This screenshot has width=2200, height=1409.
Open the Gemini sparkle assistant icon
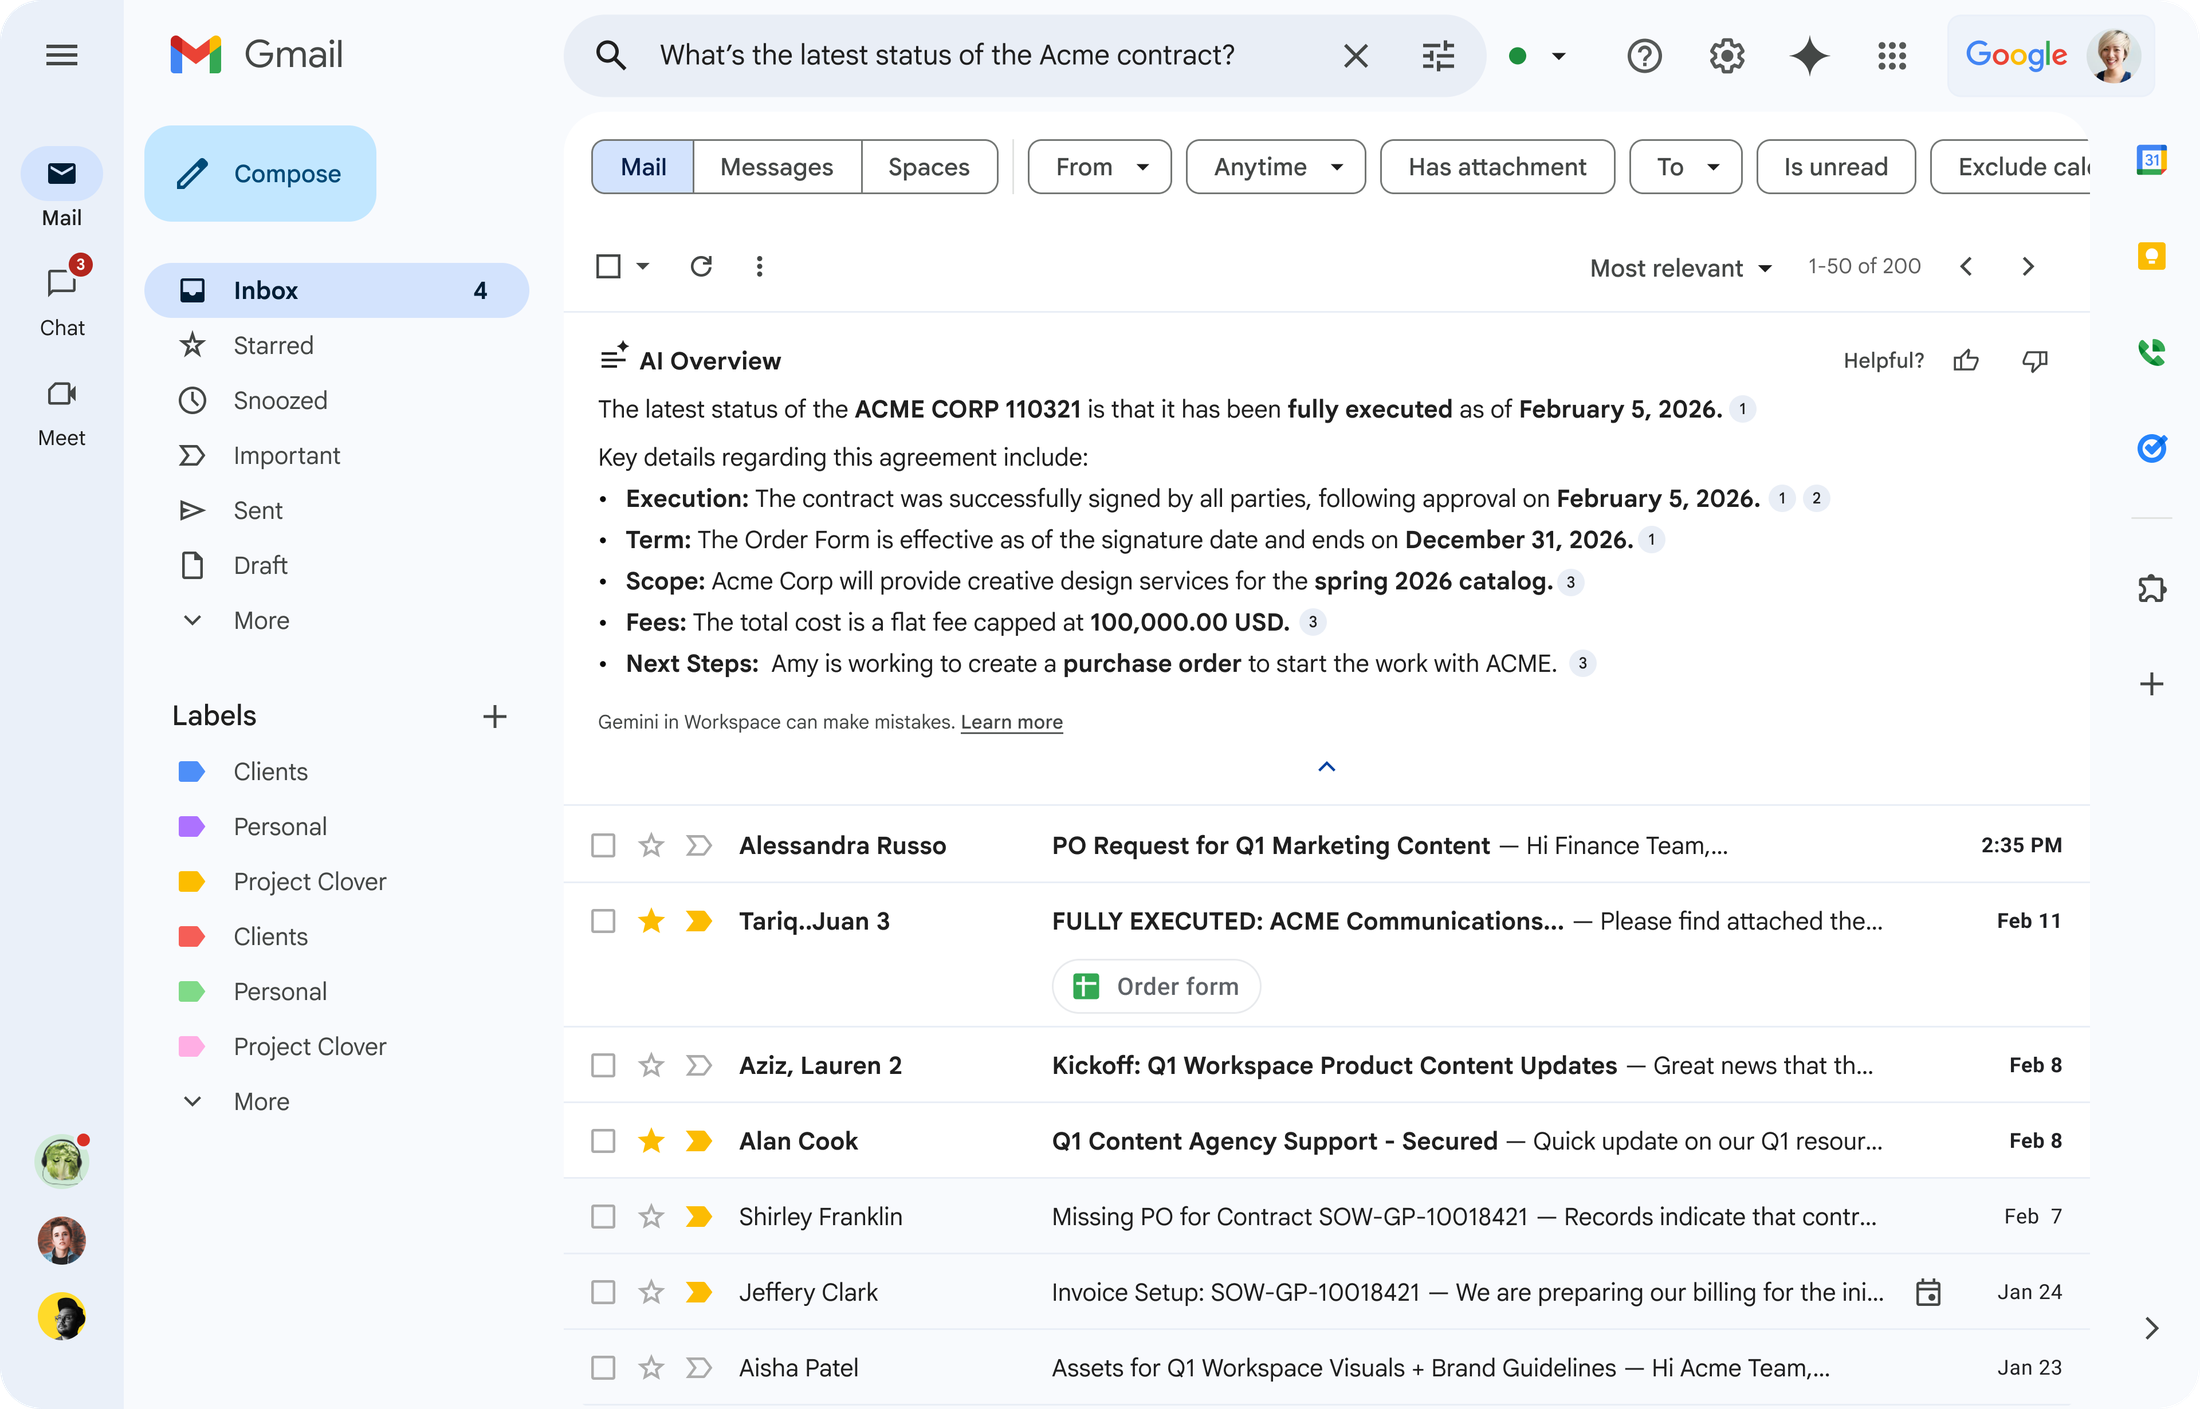click(x=1811, y=56)
